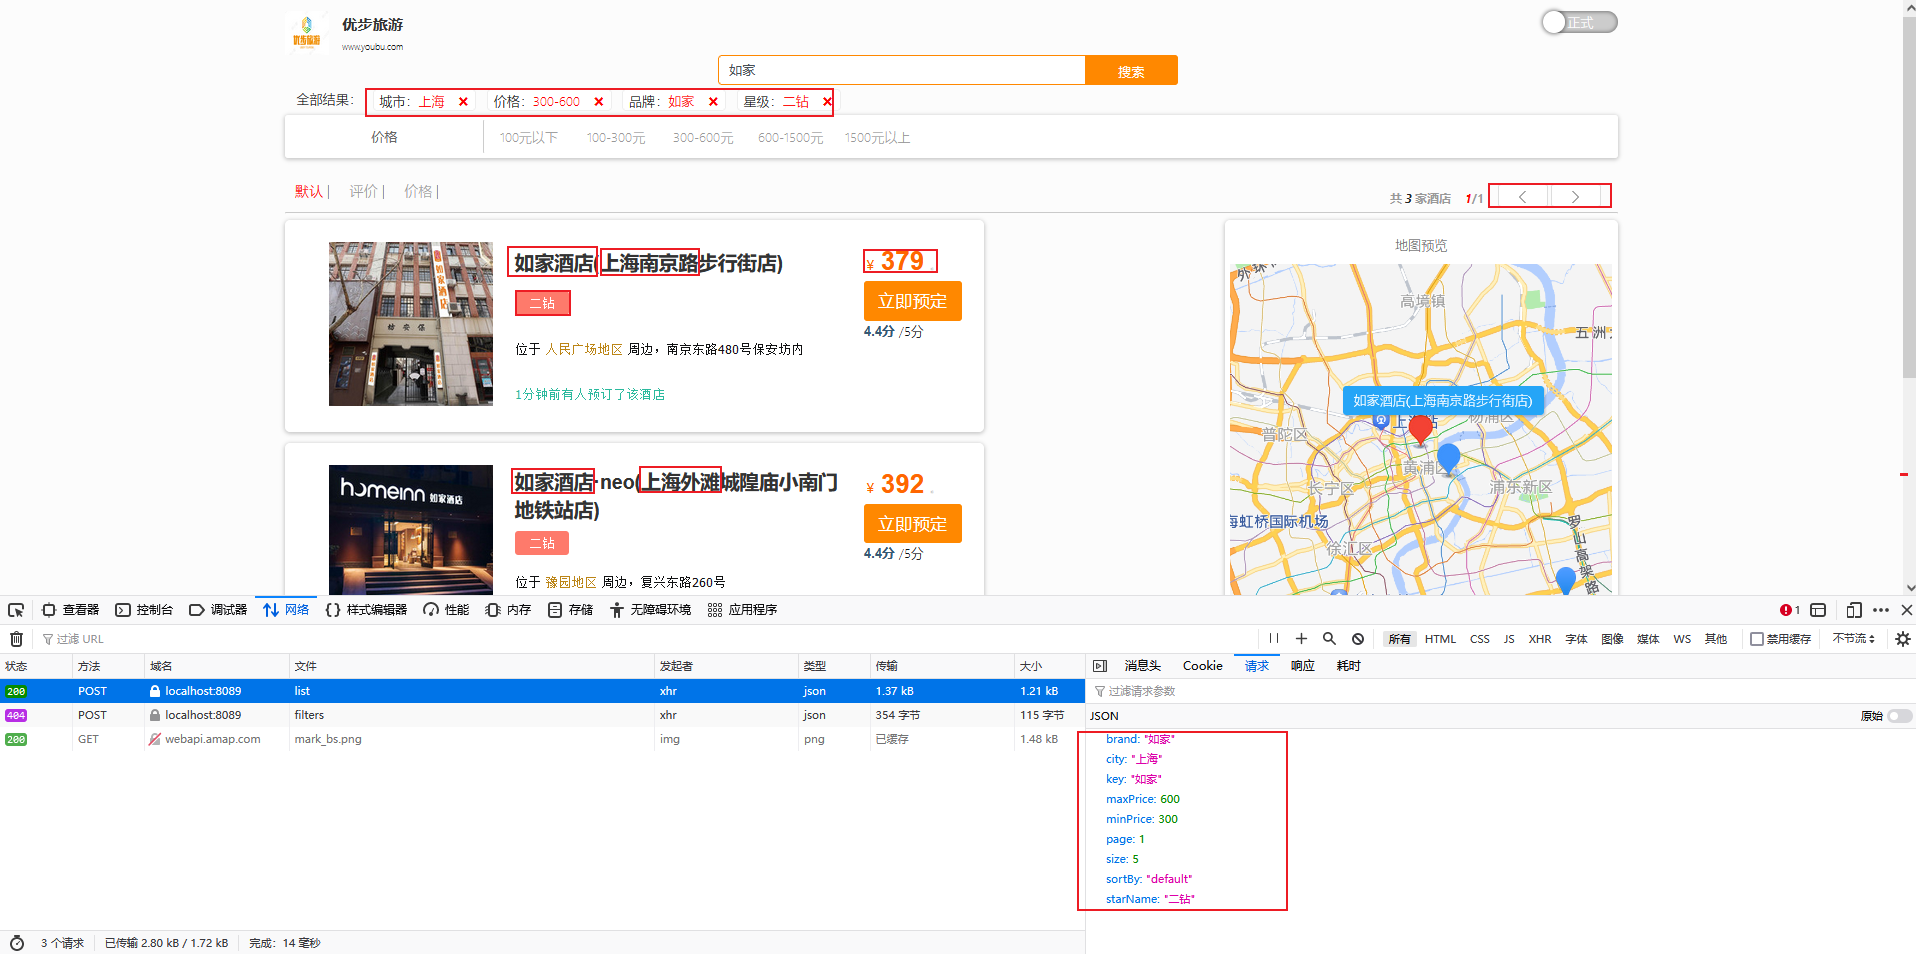
Task: Click the 1500元以上 price filter
Action: click(877, 138)
